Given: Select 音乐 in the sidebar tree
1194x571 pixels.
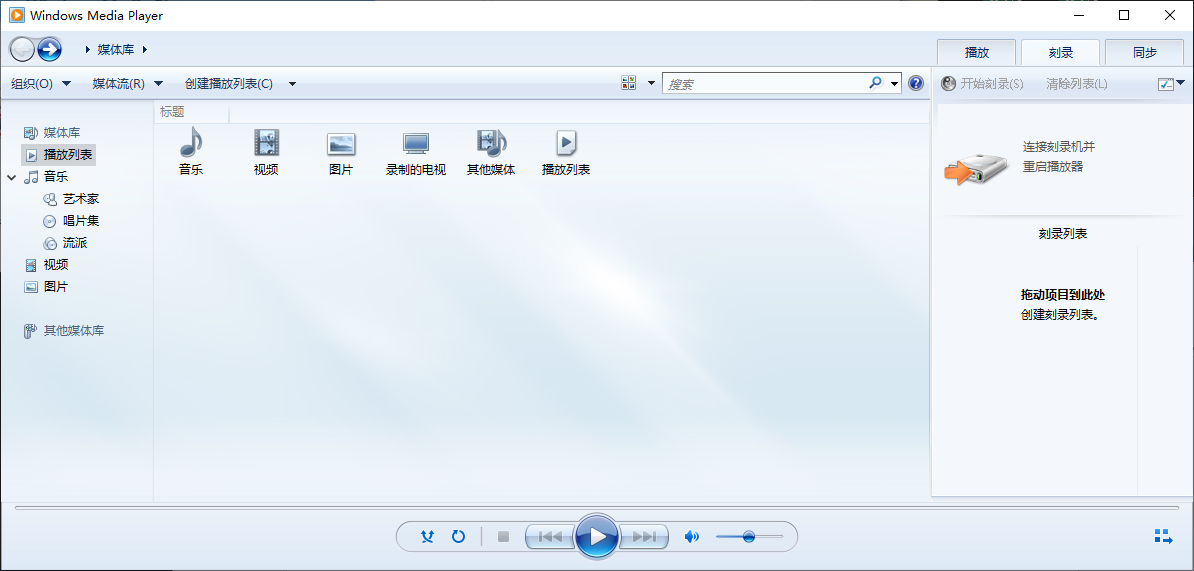Looking at the screenshot, I should tap(56, 177).
